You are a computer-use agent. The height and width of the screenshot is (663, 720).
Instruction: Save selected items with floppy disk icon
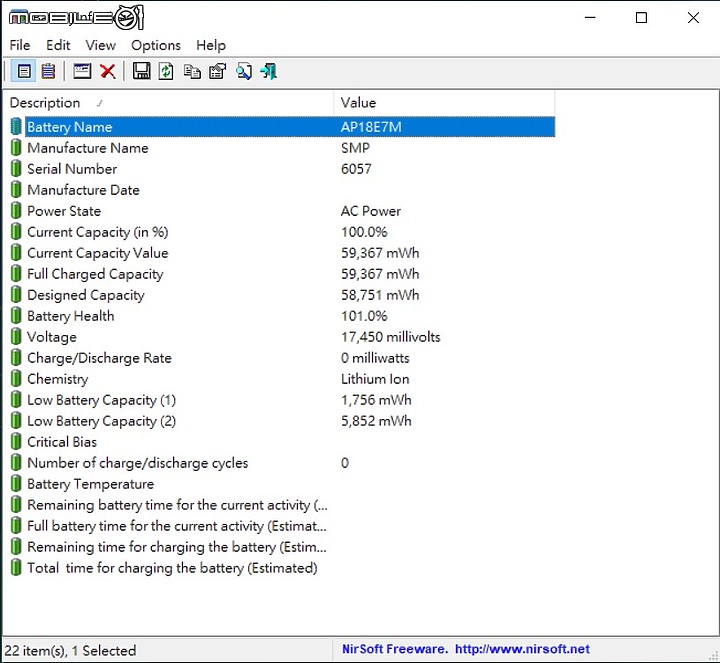click(141, 71)
